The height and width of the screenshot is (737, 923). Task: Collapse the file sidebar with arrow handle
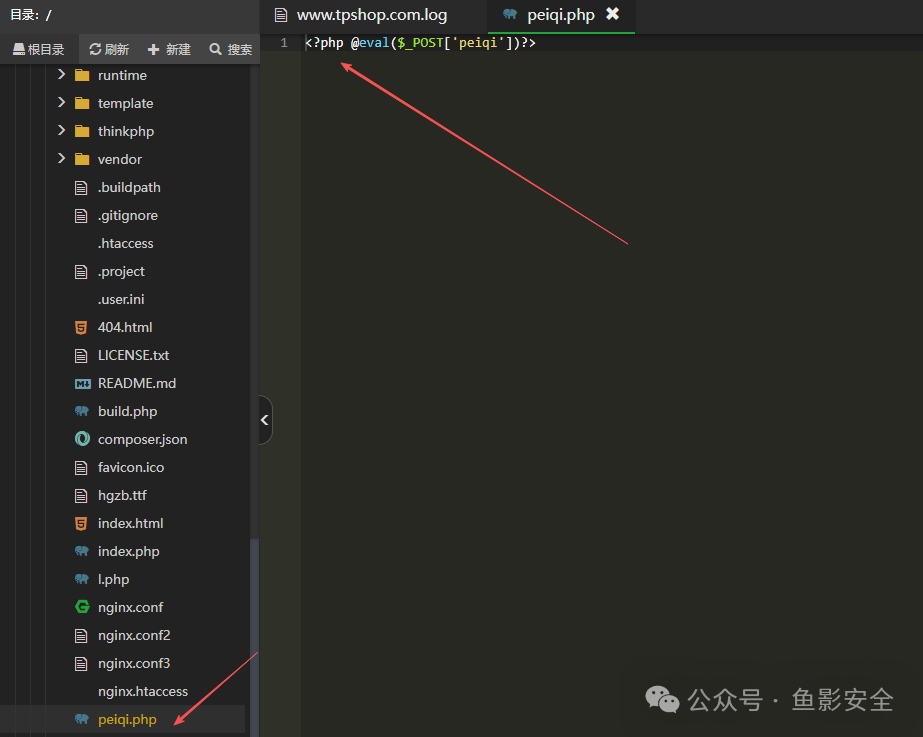265,420
